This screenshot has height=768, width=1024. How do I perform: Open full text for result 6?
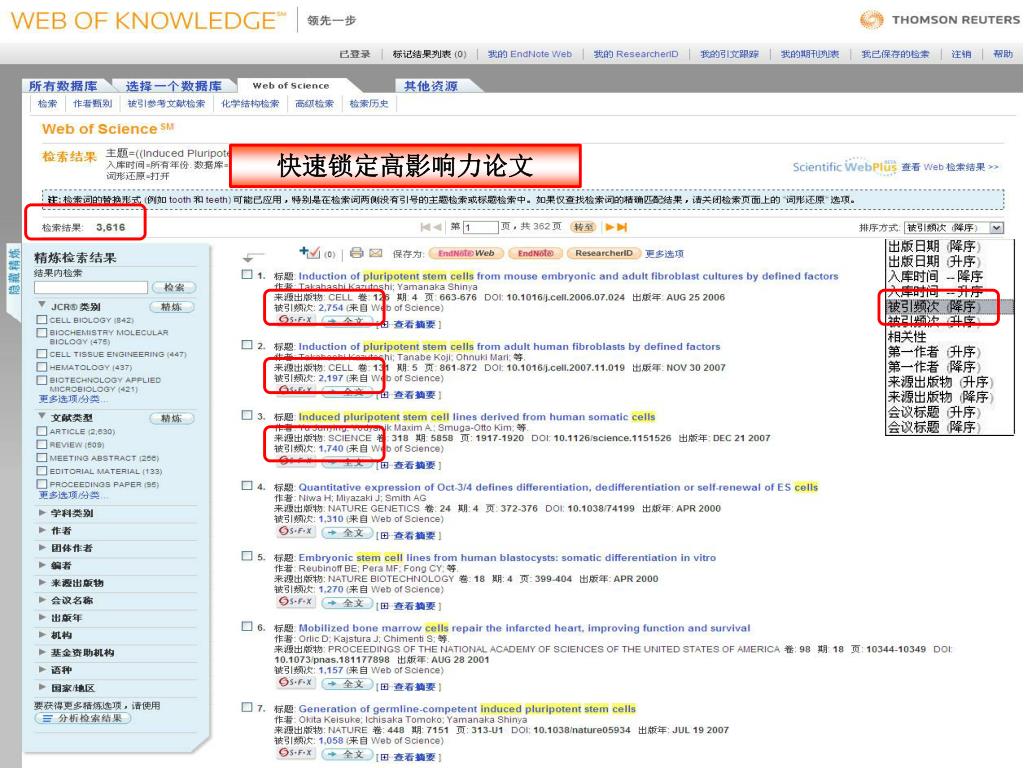click(x=347, y=684)
